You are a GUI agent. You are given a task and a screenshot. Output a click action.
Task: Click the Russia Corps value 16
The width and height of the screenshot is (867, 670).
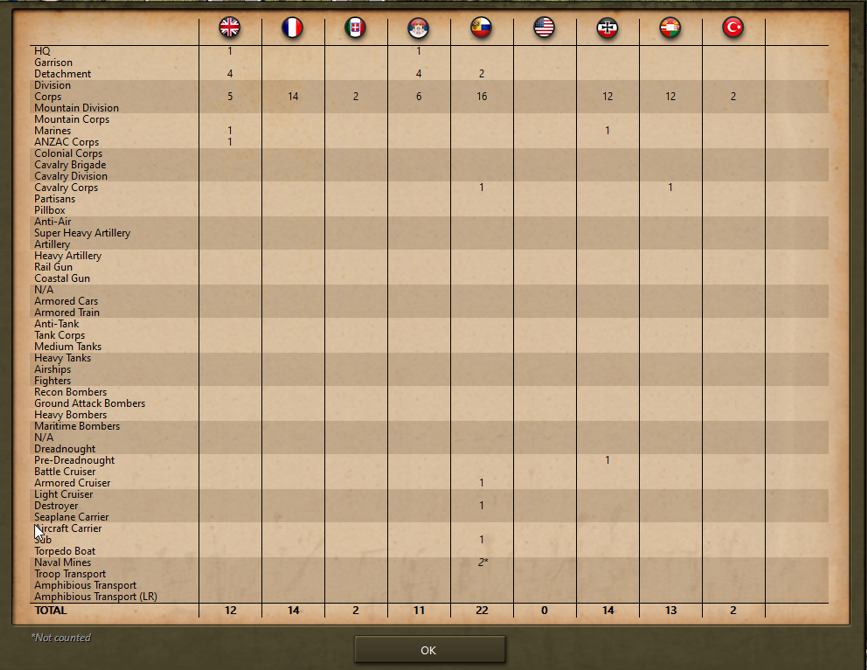482,96
